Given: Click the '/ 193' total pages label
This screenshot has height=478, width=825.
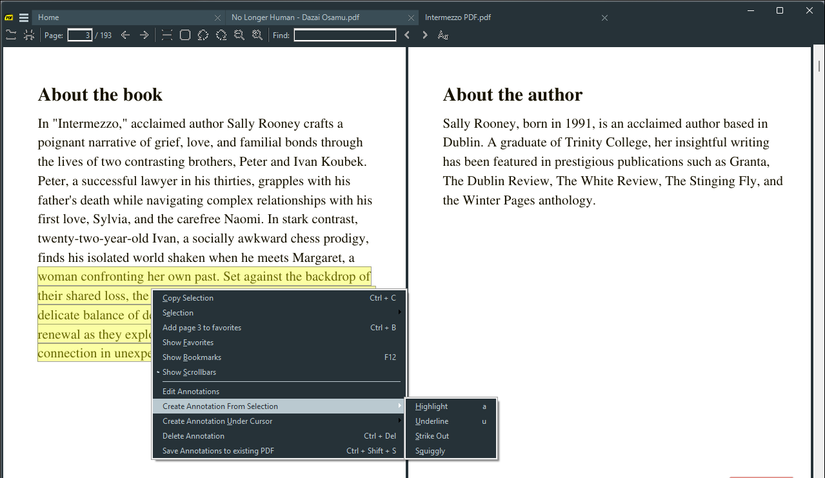Looking at the screenshot, I should click(103, 35).
